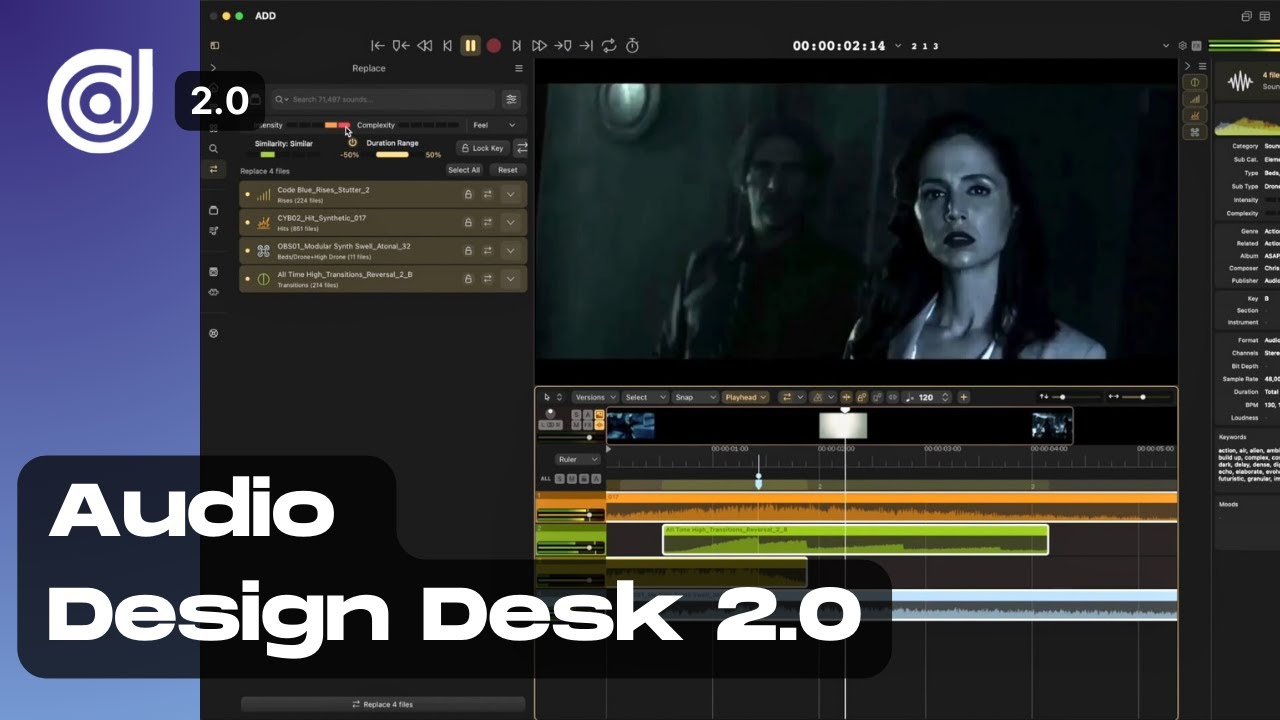
Task: Step back one frame
Action: [447, 46]
